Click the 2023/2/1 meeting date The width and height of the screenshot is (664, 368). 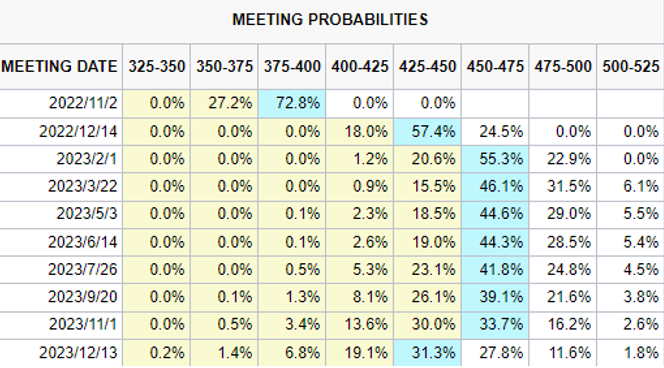[x=87, y=159]
